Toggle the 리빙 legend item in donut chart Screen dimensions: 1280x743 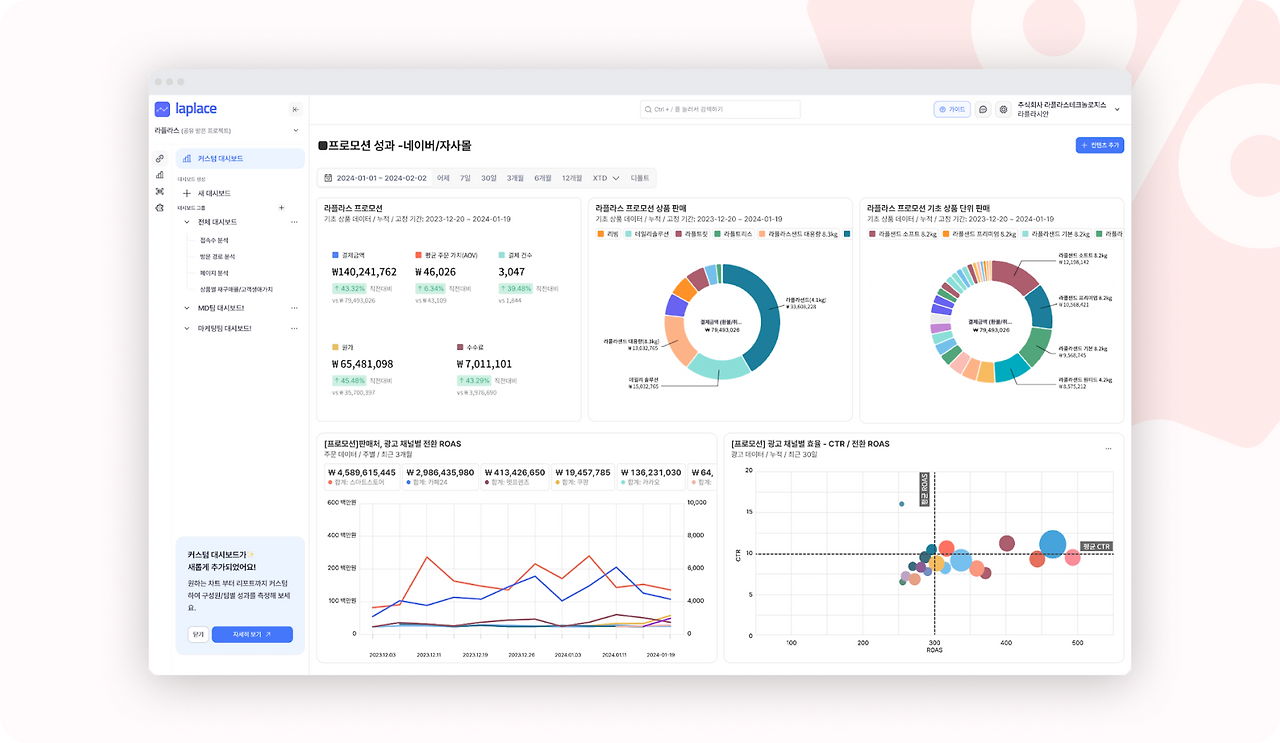(x=608, y=233)
